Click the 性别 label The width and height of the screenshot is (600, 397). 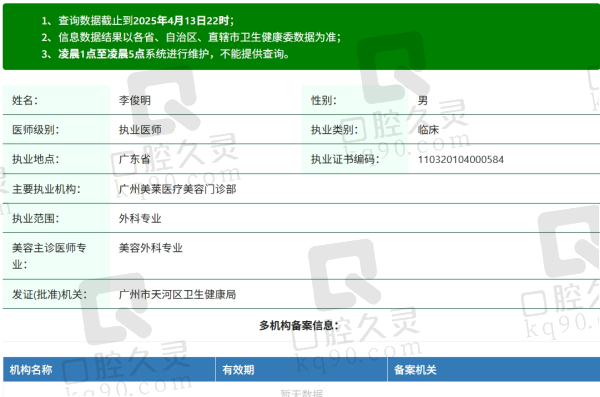[324, 100]
